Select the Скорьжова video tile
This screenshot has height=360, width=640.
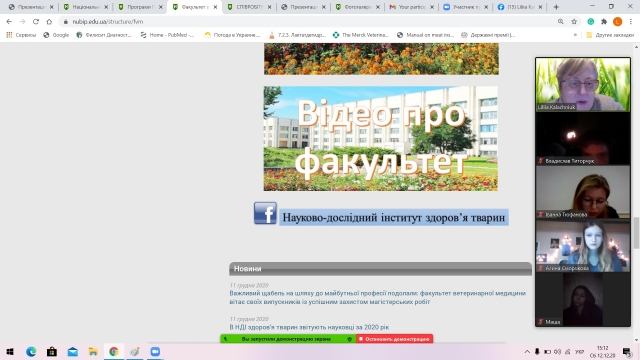point(583,246)
